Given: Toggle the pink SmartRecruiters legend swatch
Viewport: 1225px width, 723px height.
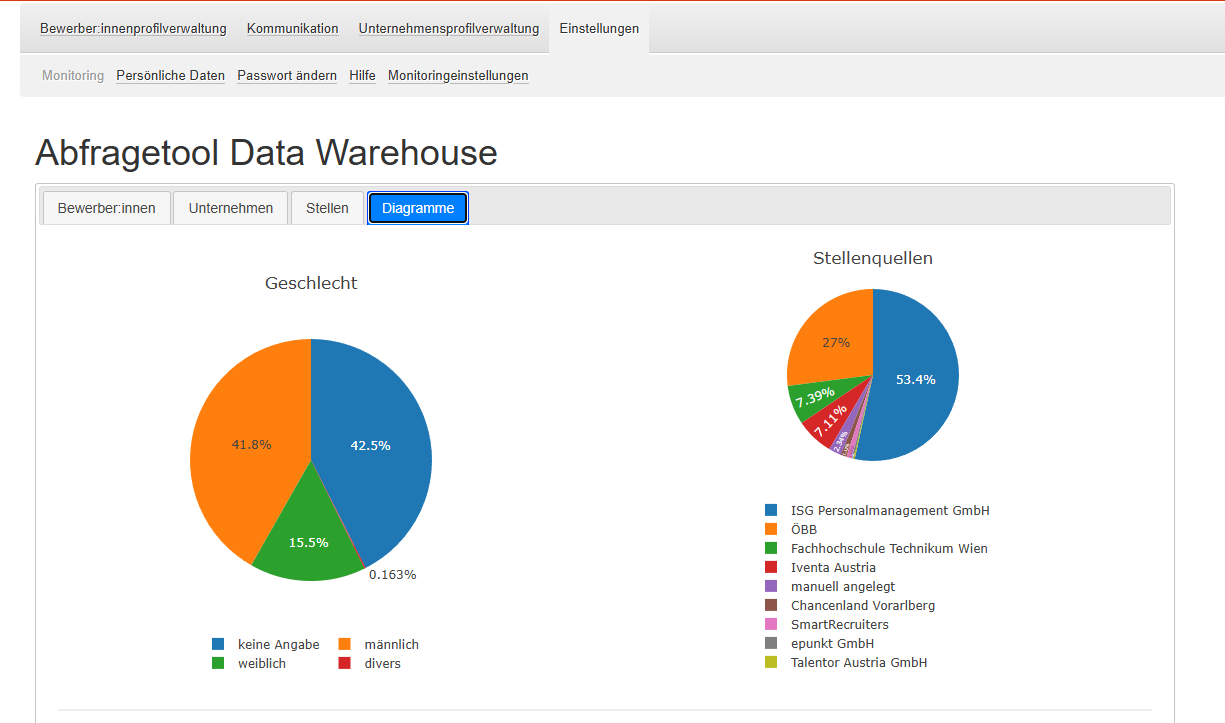Looking at the screenshot, I should point(771,624).
